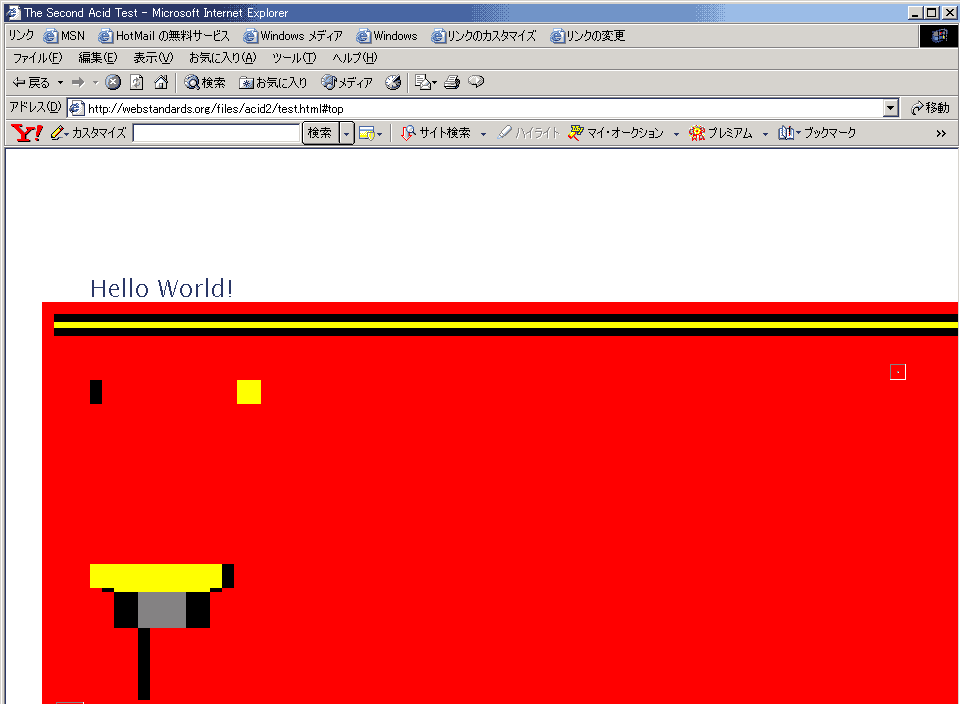
Task: Expand the サイト検索 dropdown arrow
Action: coord(483,133)
